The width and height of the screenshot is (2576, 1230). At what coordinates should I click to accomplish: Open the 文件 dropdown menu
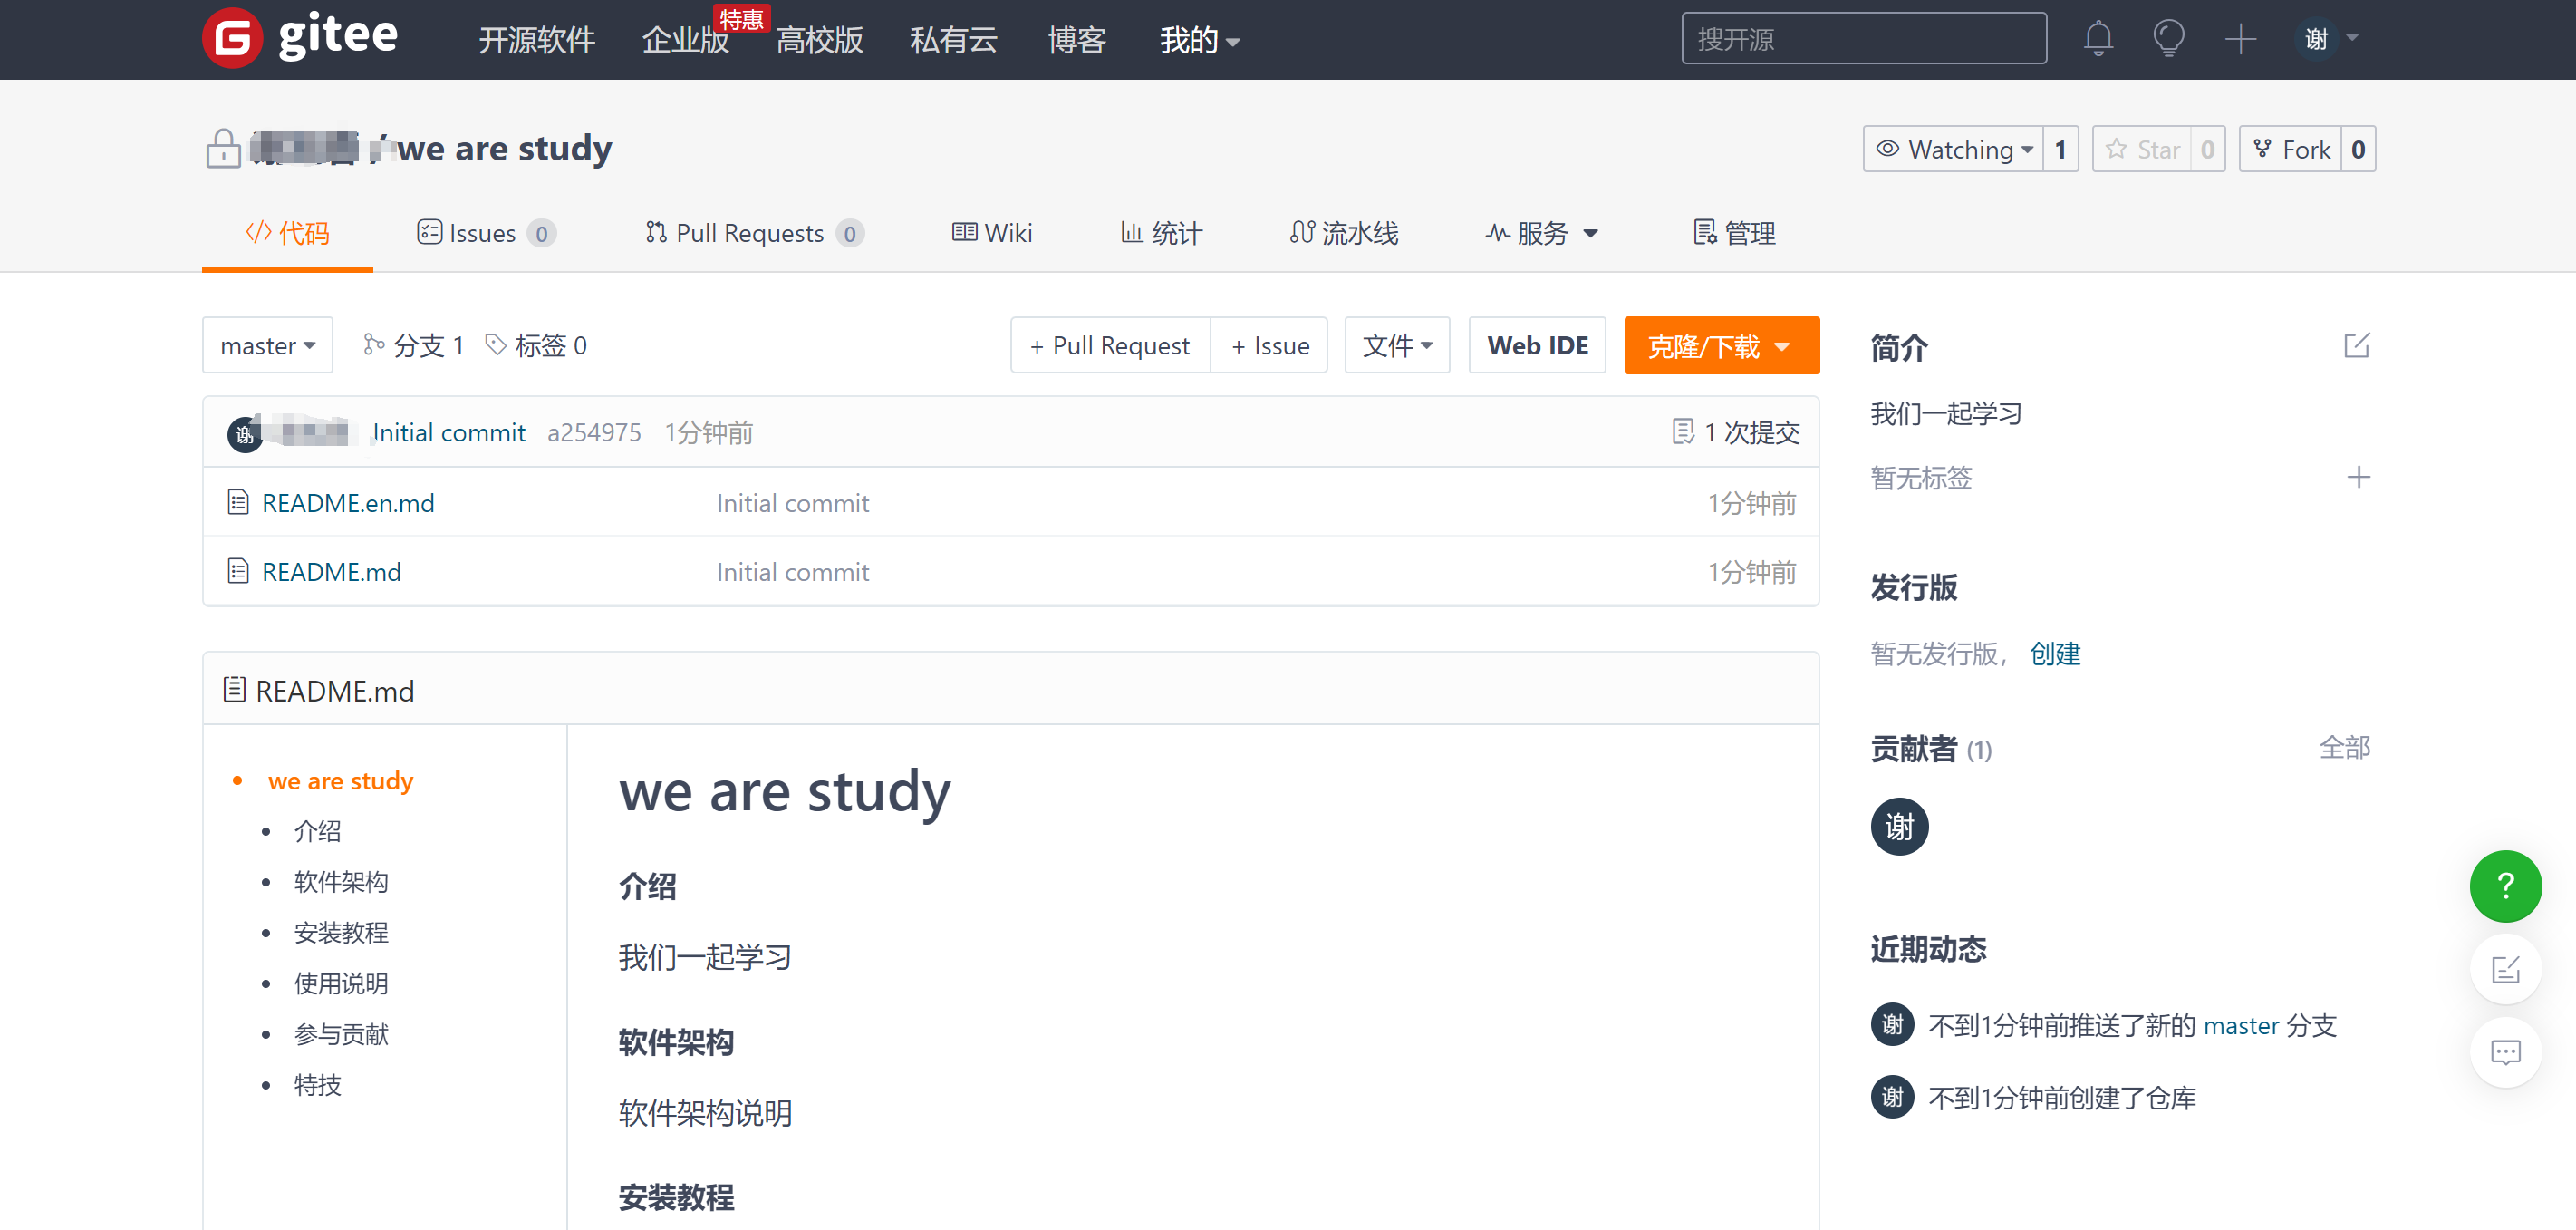(x=1397, y=346)
